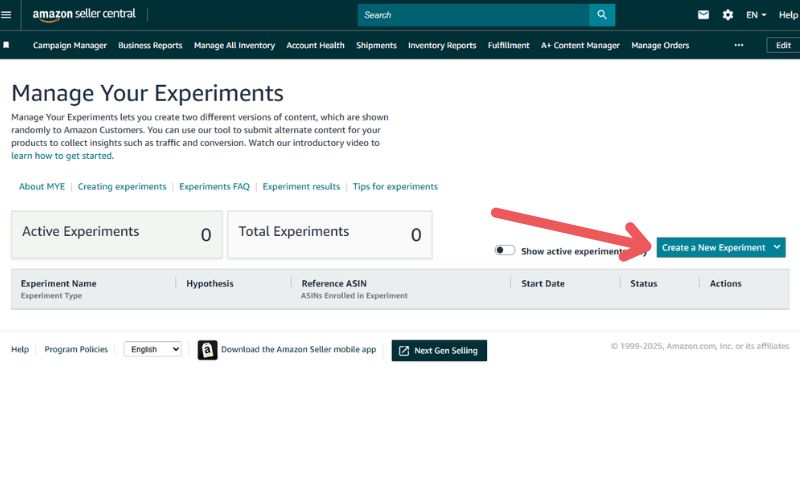Click the Start Date column header

click(543, 283)
